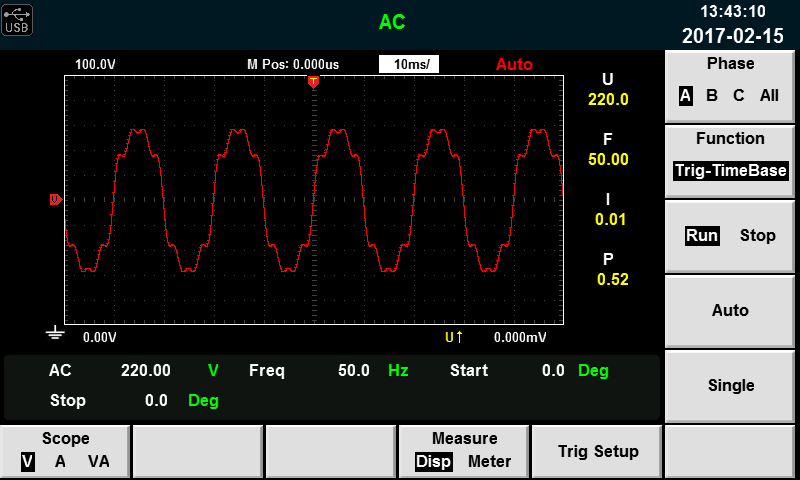The image size is (800, 480).
Task: Choose Measure Meter option
Action: click(x=489, y=462)
